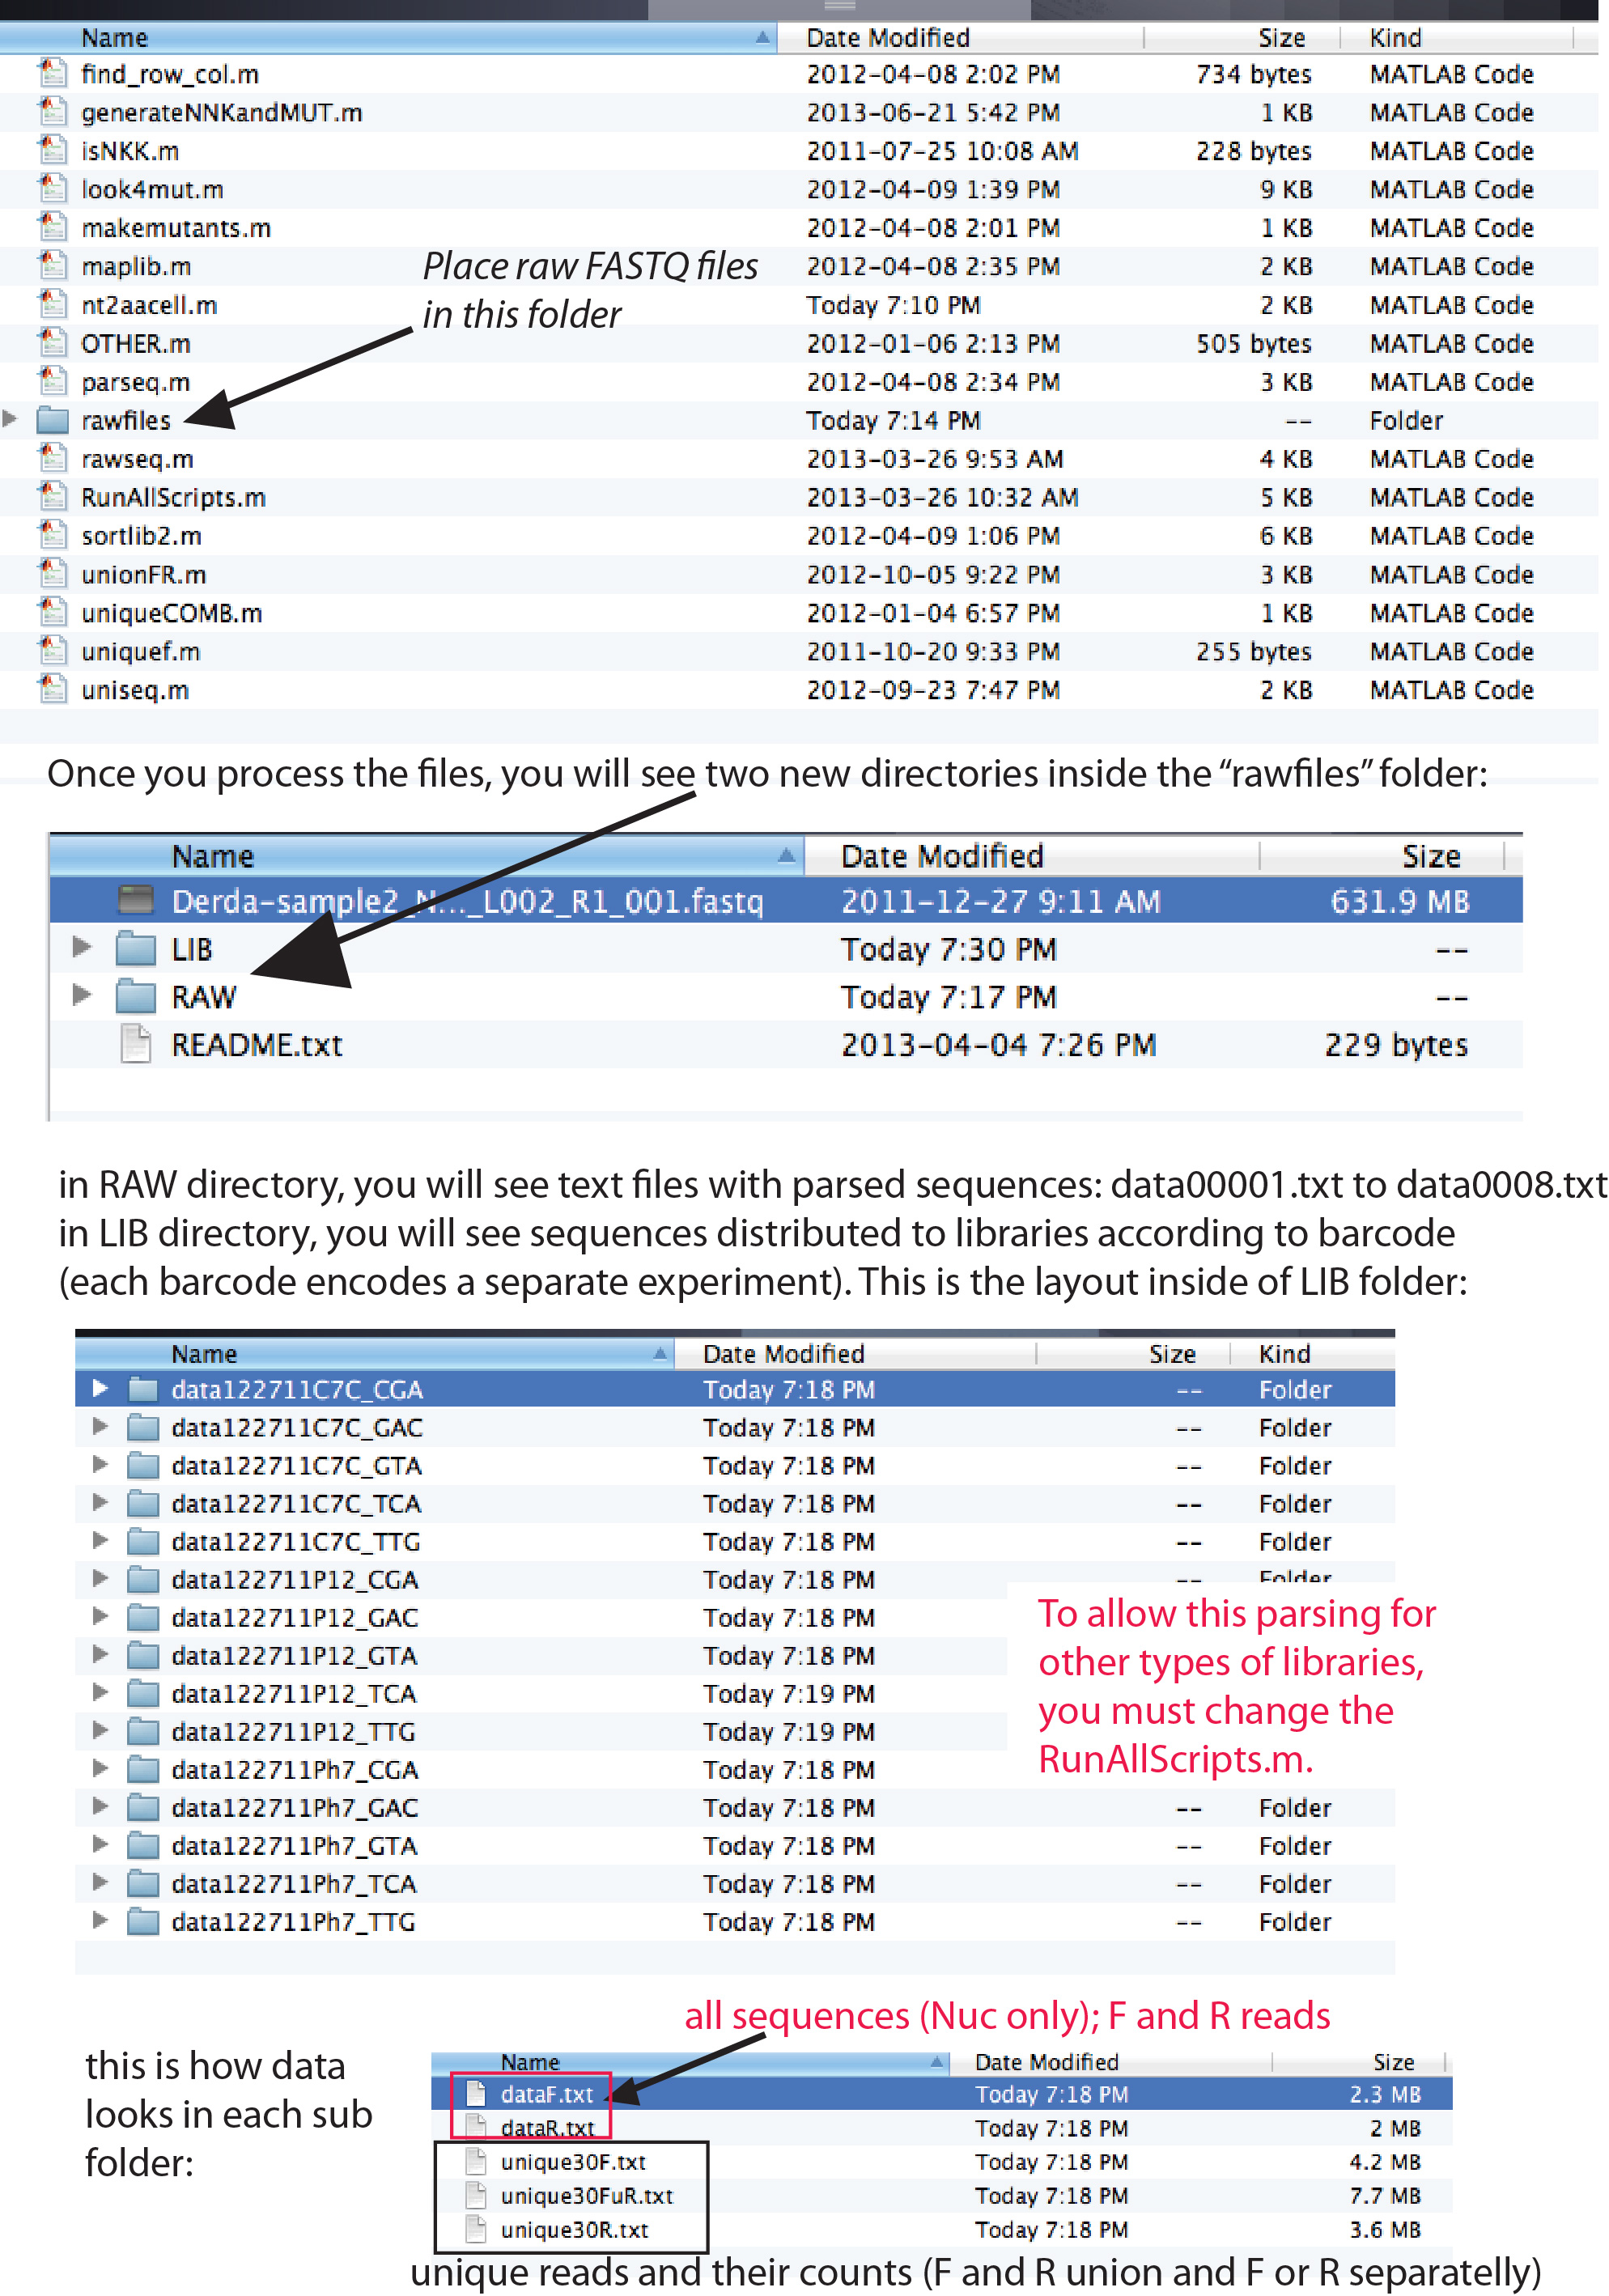Expand the data122711C7C_GTA folder triangle
The image size is (1609, 2296).
tap(100, 1463)
